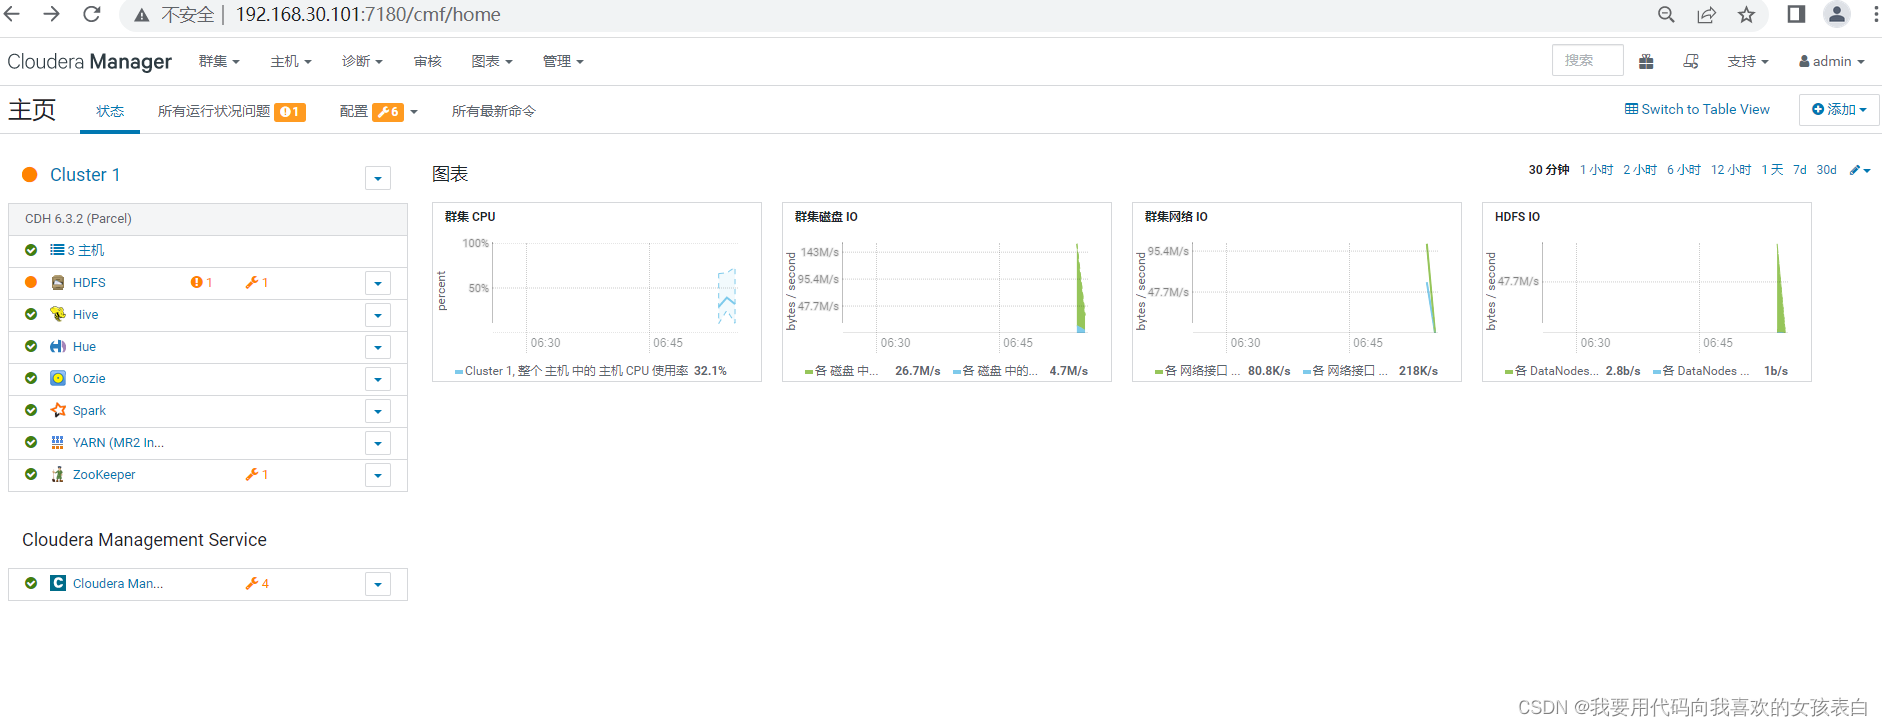The height and width of the screenshot is (726, 1882).
Task: Click in the 搜索 search field
Action: pos(1588,61)
